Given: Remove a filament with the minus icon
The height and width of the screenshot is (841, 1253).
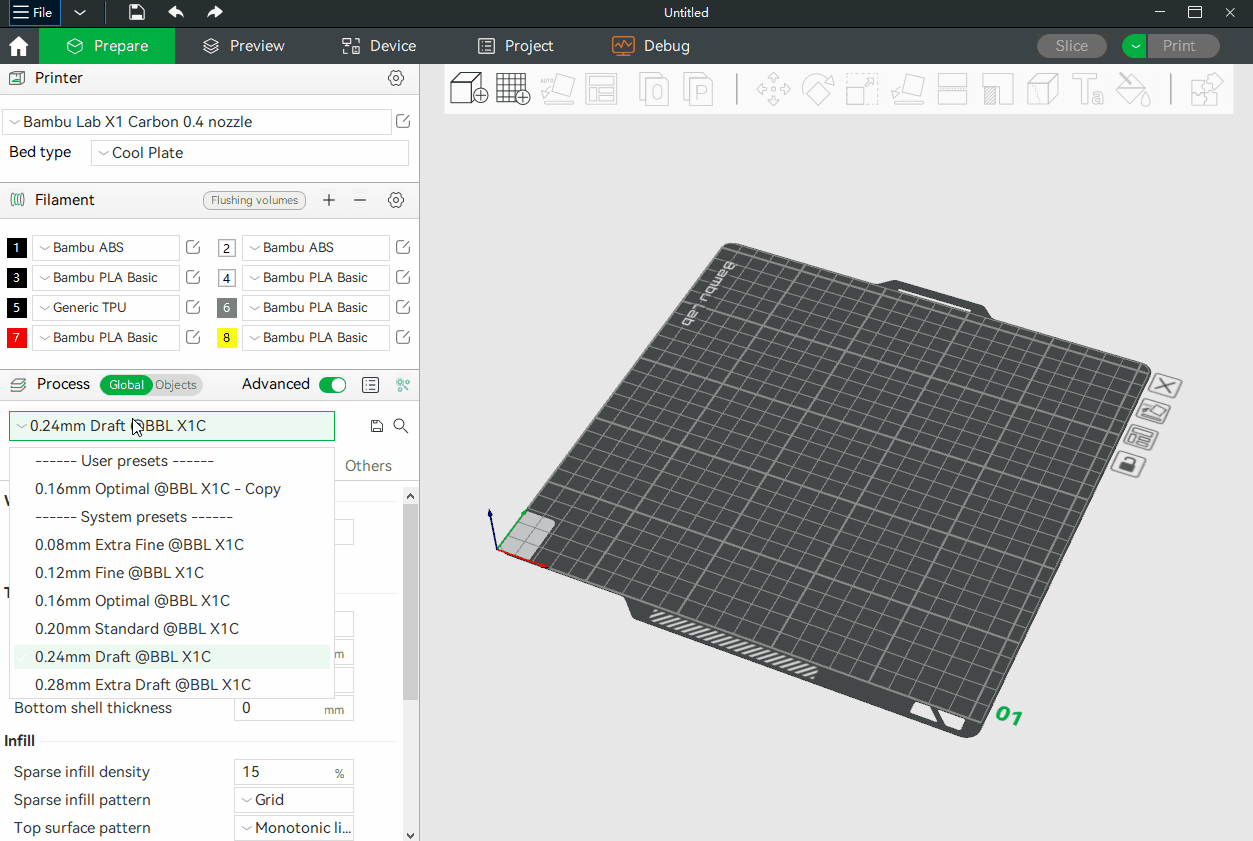Looking at the screenshot, I should (x=360, y=200).
